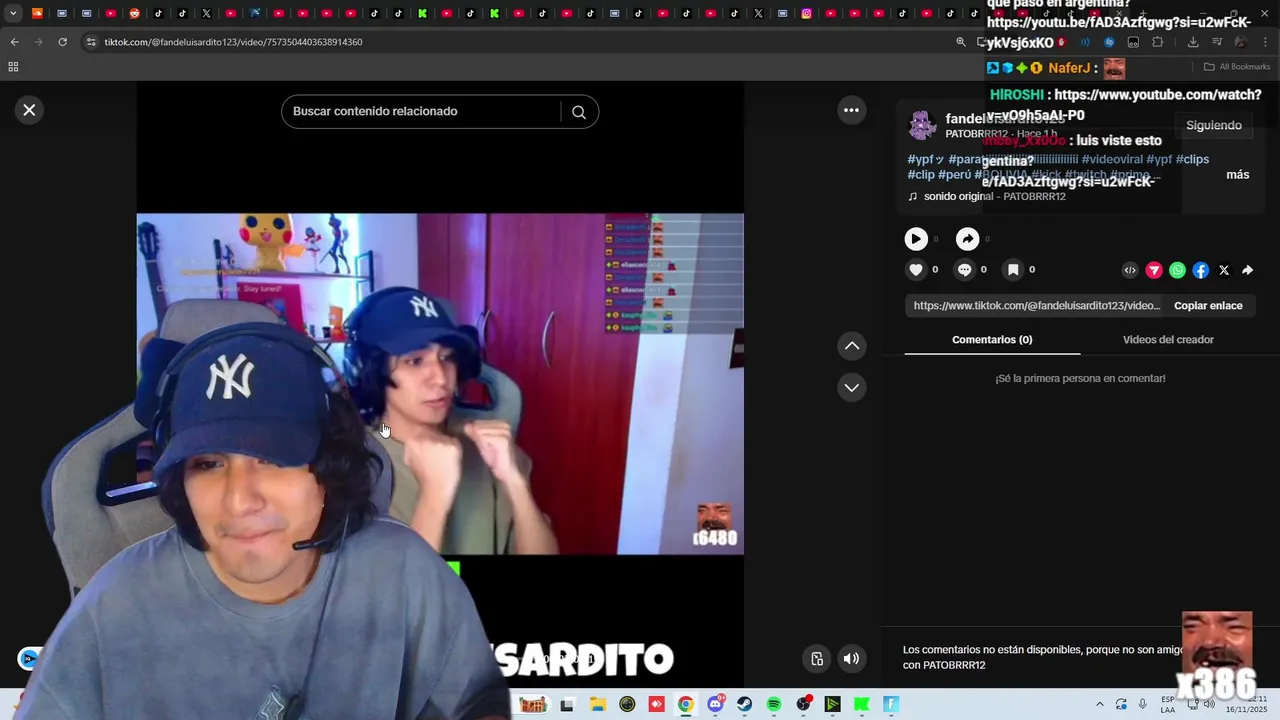Open the Chrome apps grid shortcut
Screen dimensions: 1280x720
(13, 67)
